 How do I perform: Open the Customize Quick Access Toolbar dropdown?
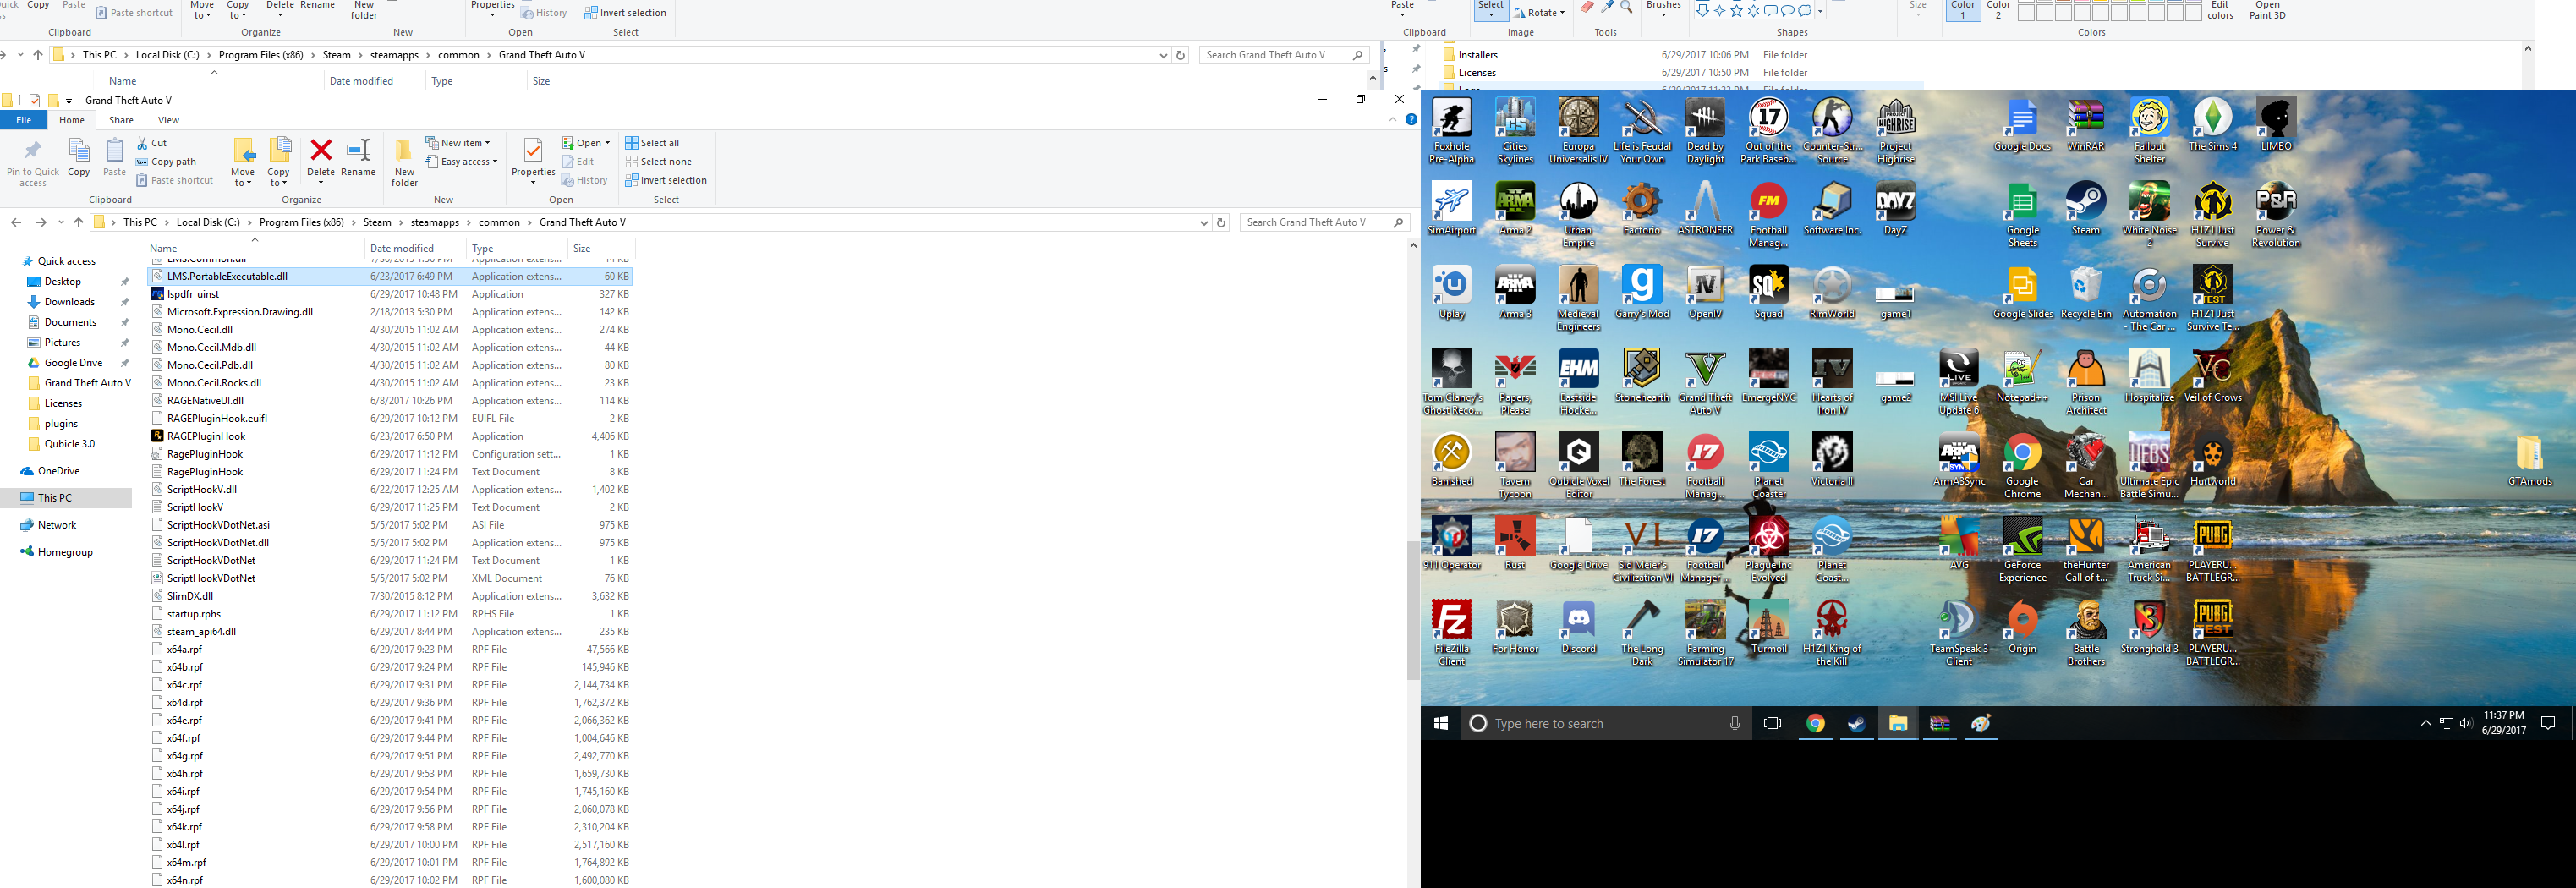point(69,101)
